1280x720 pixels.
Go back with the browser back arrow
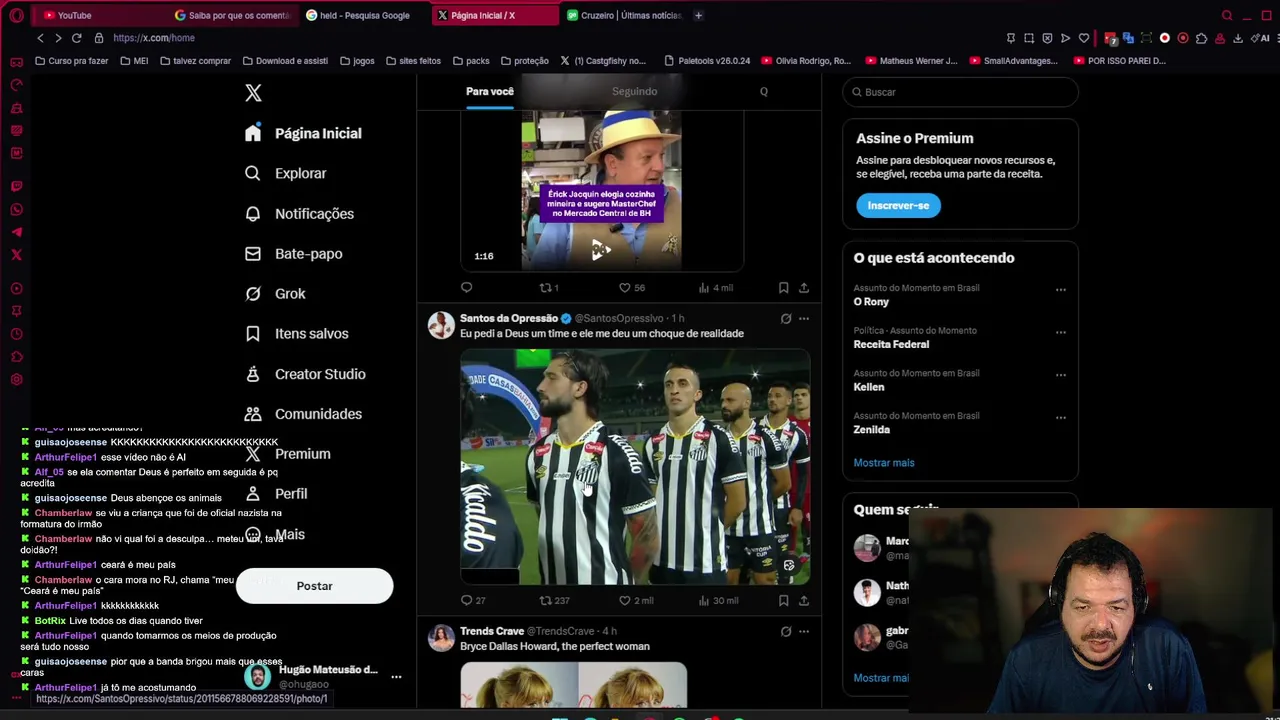coord(40,38)
